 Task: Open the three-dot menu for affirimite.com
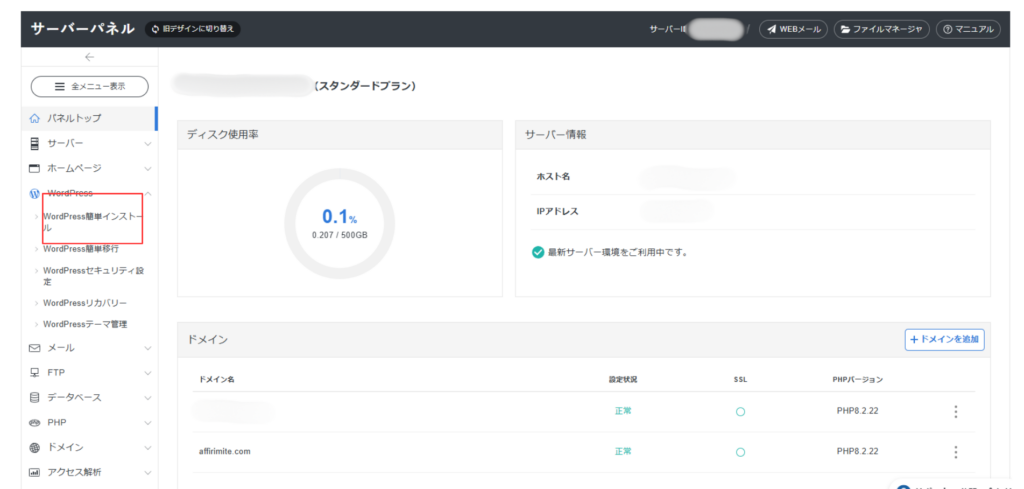pos(956,452)
